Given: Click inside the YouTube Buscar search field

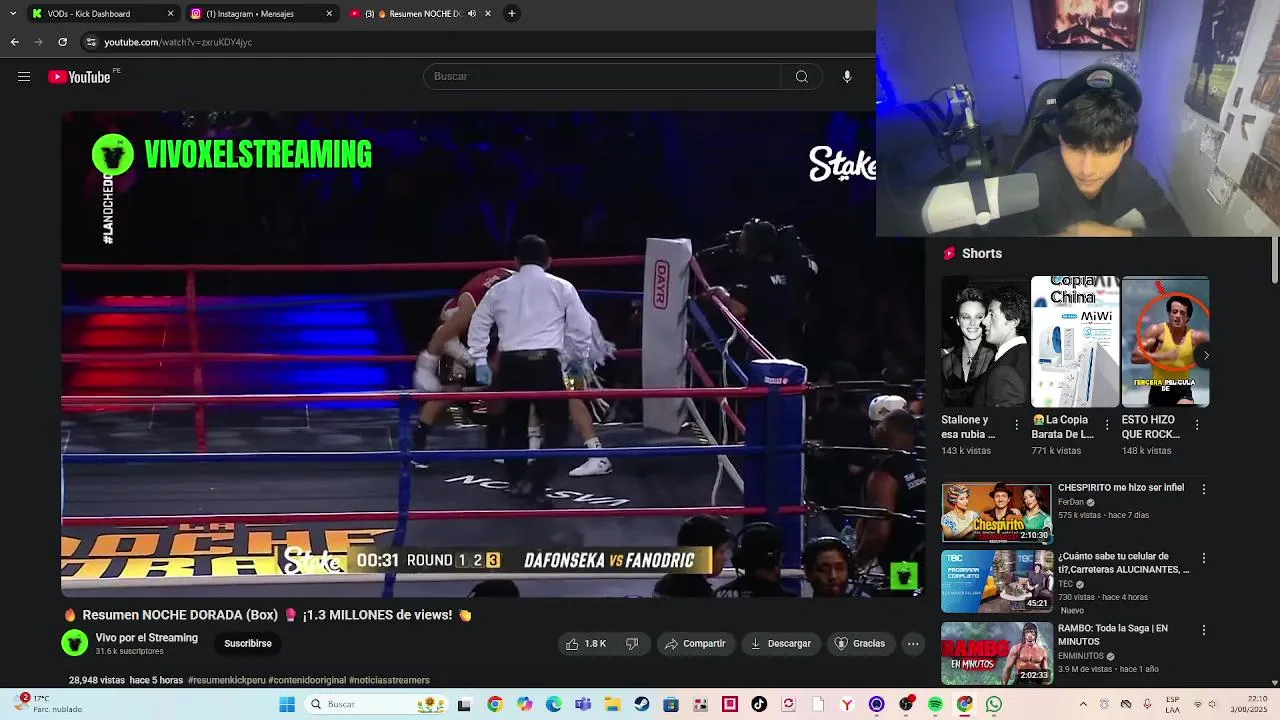Looking at the screenshot, I should point(602,77).
